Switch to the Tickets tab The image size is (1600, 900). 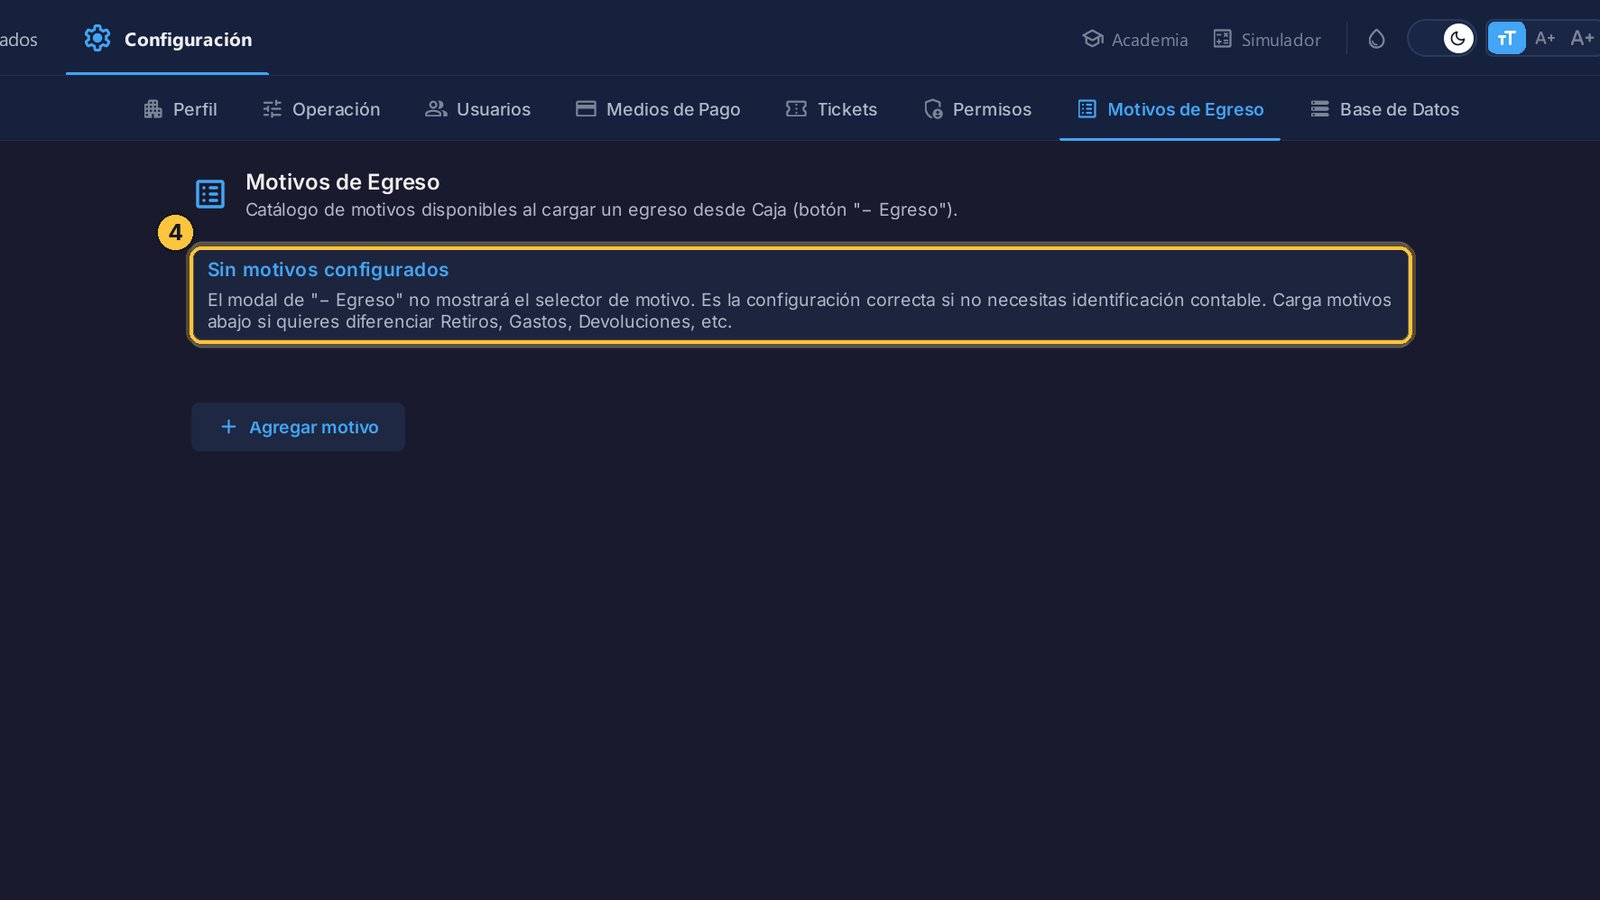(x=831, y=109)
